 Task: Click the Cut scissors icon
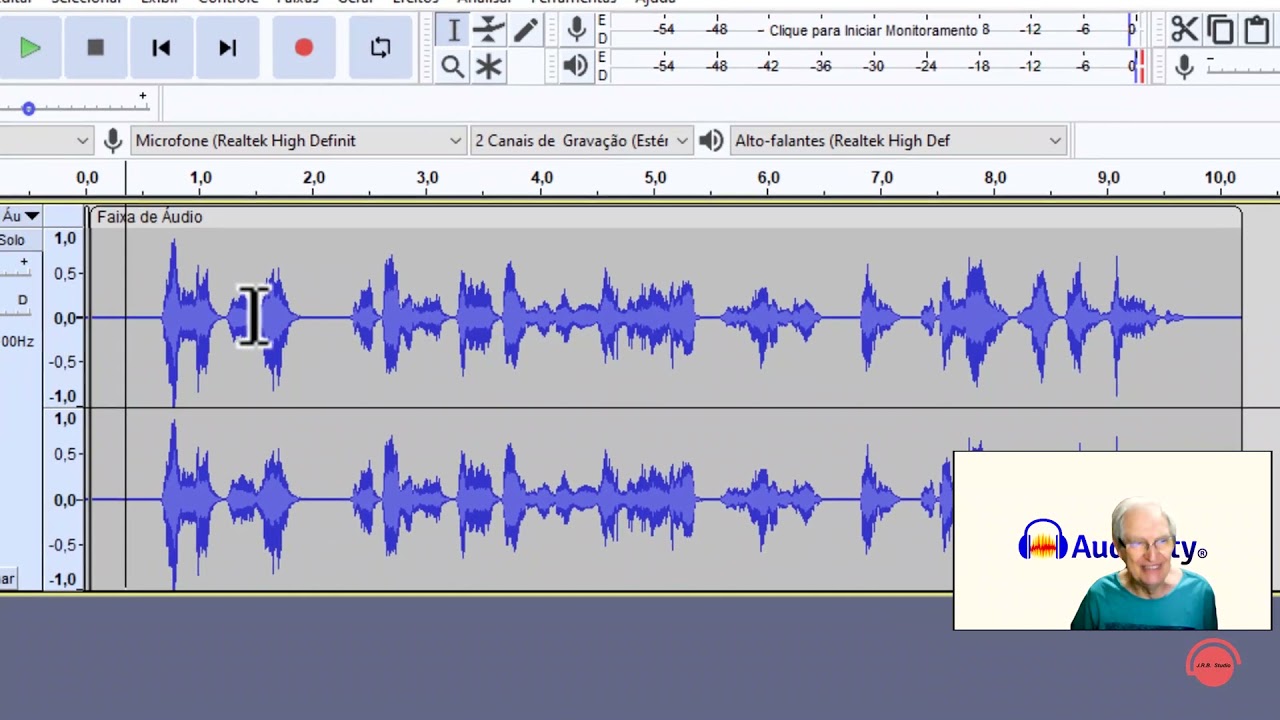point(1184,30)
